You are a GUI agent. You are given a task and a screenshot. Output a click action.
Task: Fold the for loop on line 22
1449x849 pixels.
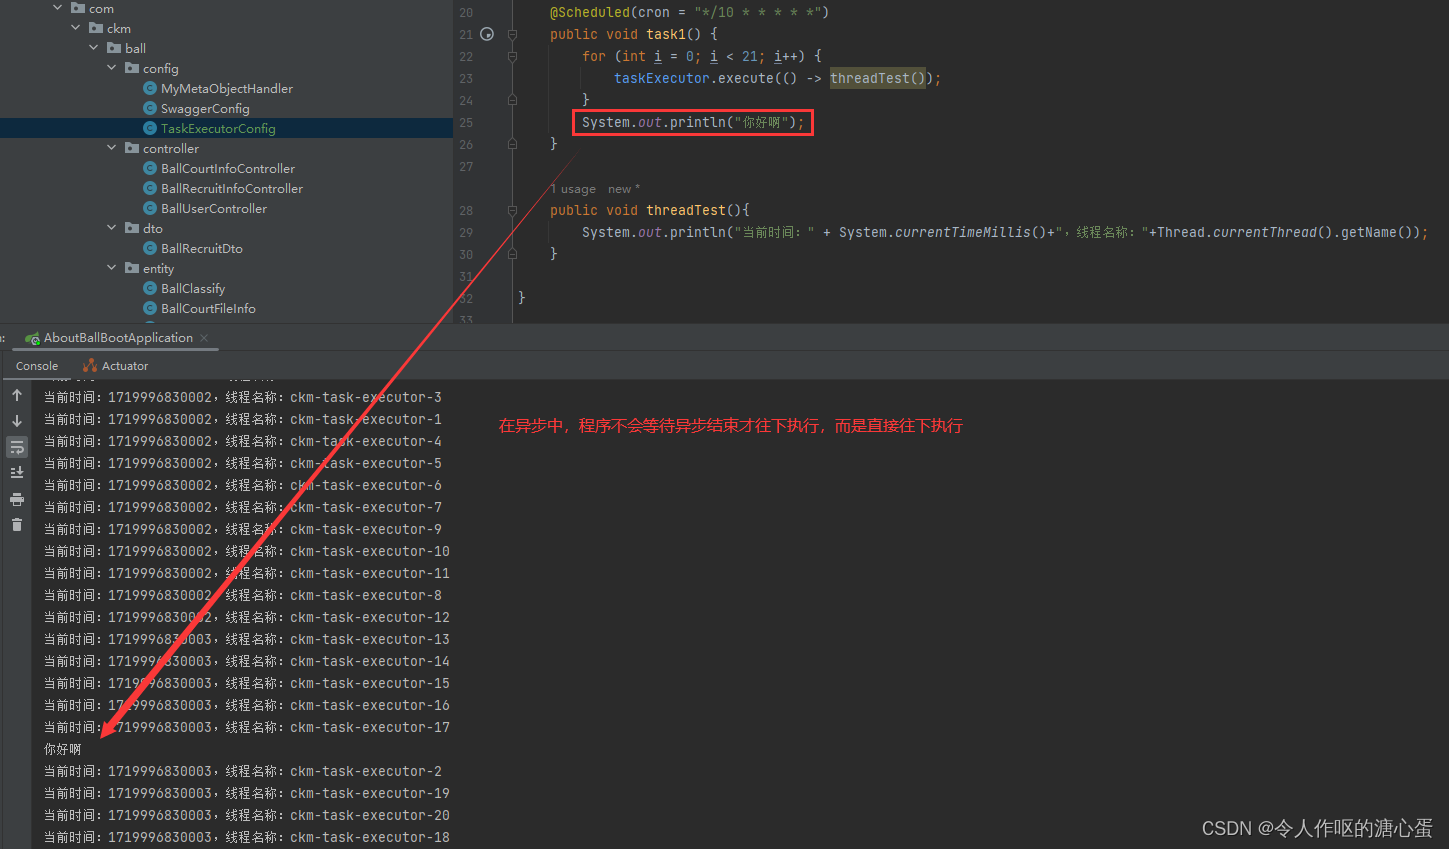[512, 56]
